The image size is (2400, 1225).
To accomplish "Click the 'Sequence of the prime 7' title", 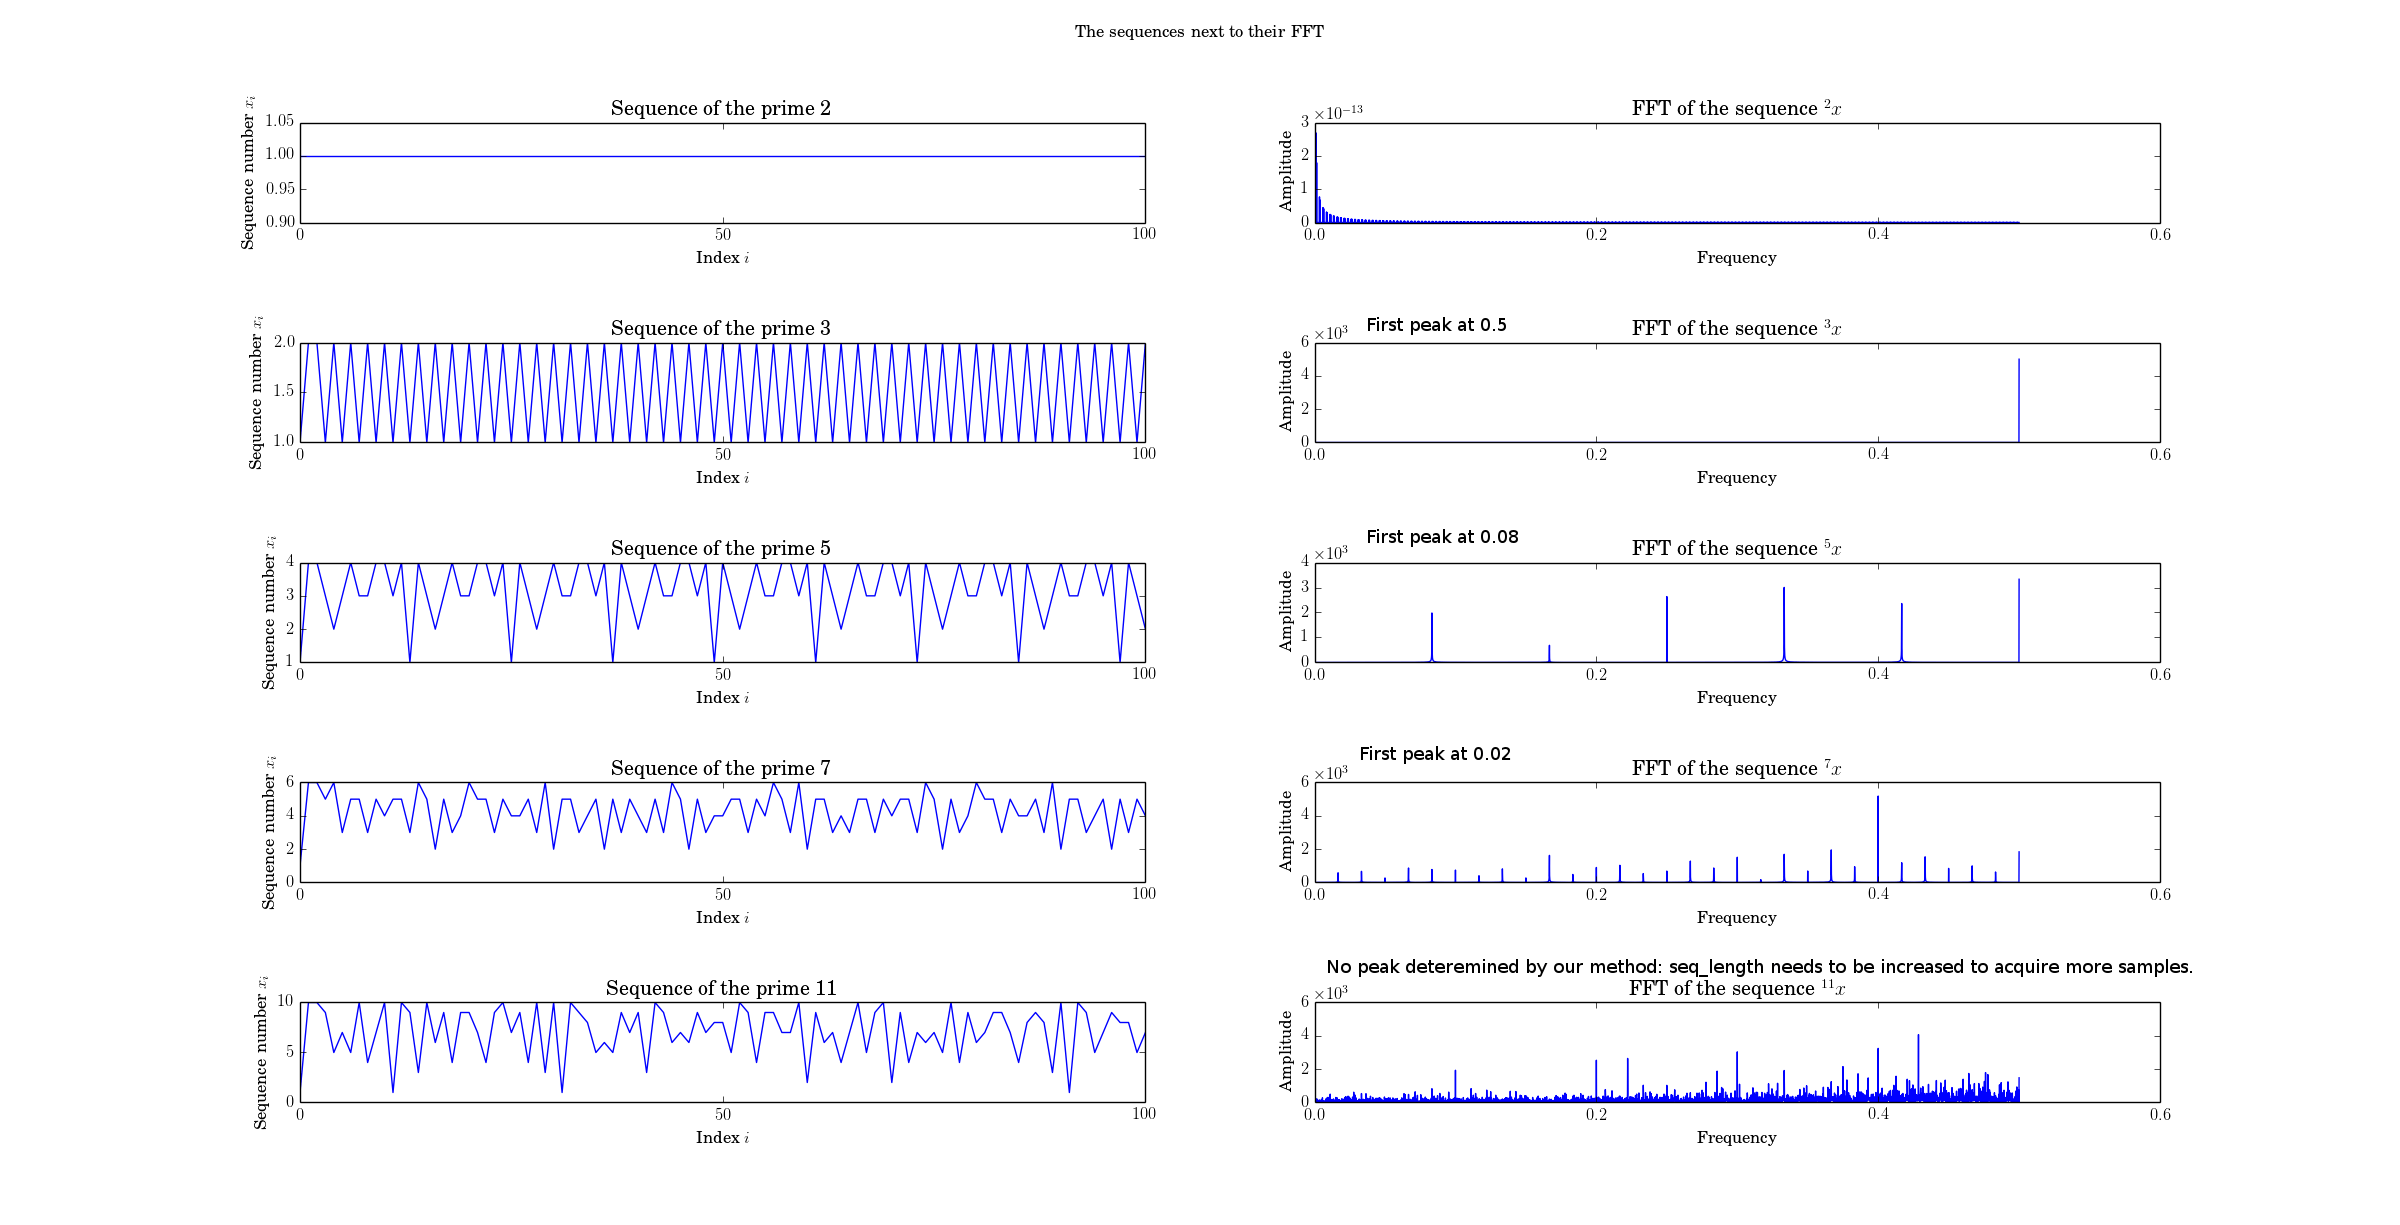I will (x=721, y=768).
